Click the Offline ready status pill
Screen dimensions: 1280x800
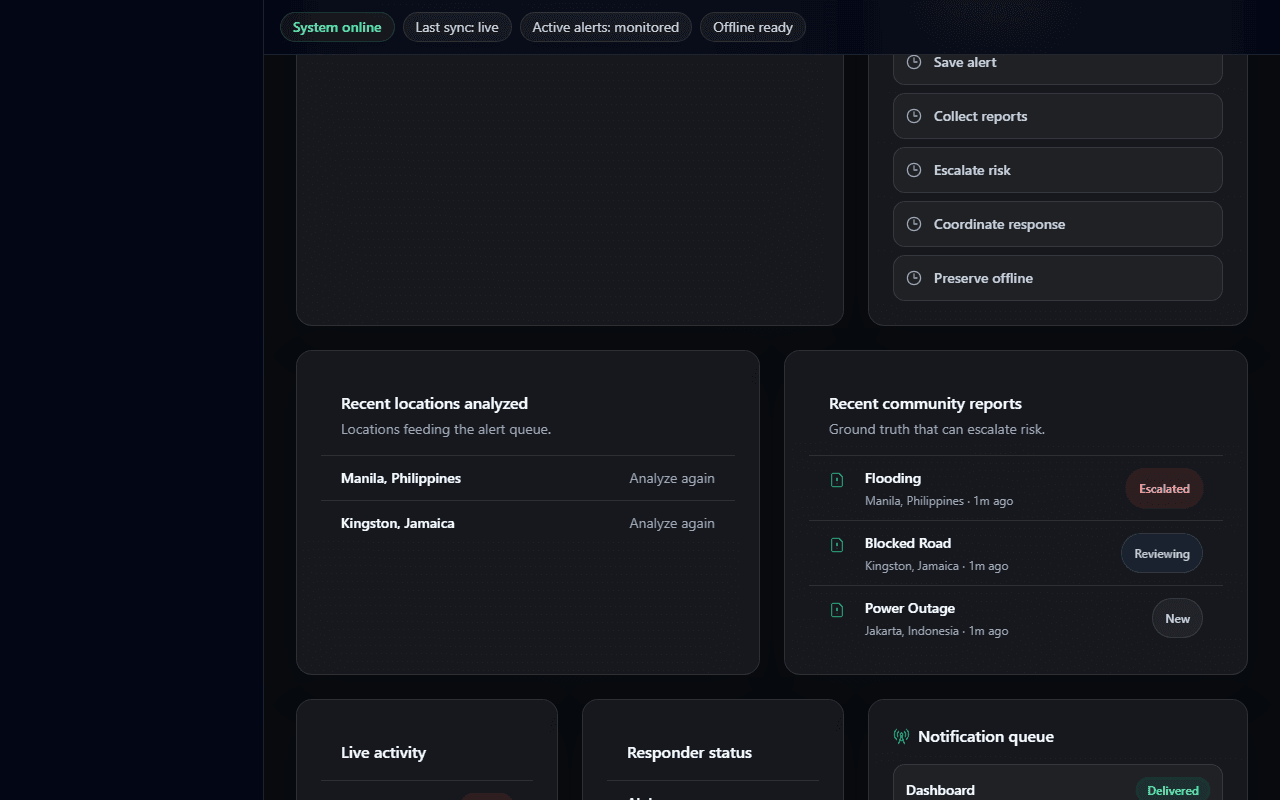(753, 27)
